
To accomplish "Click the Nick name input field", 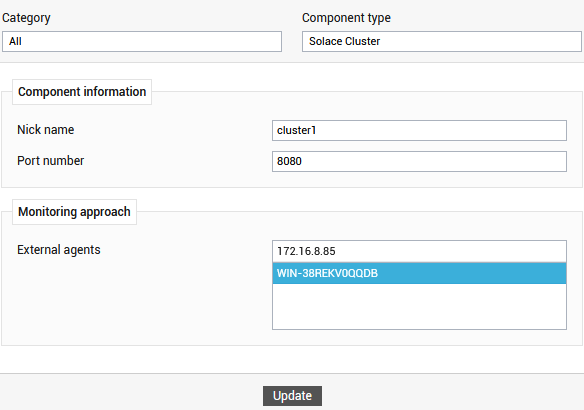I will click(419, 130).
